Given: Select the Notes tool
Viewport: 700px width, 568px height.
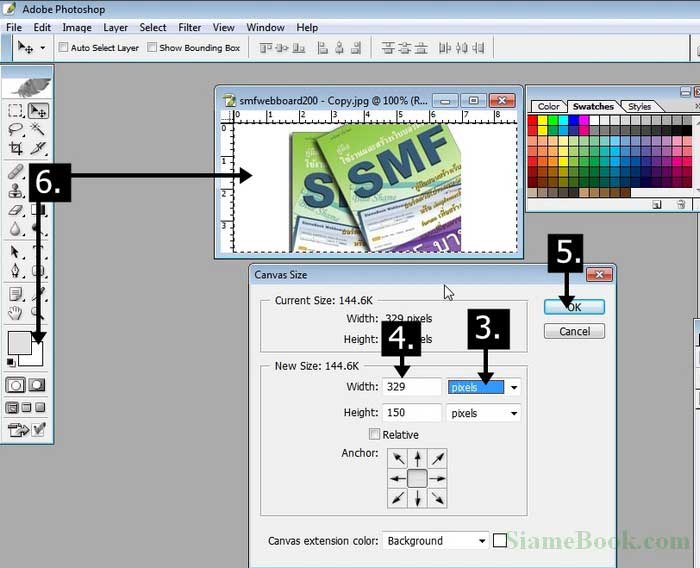Looking at the screenshot, I should tap(16, 294).
